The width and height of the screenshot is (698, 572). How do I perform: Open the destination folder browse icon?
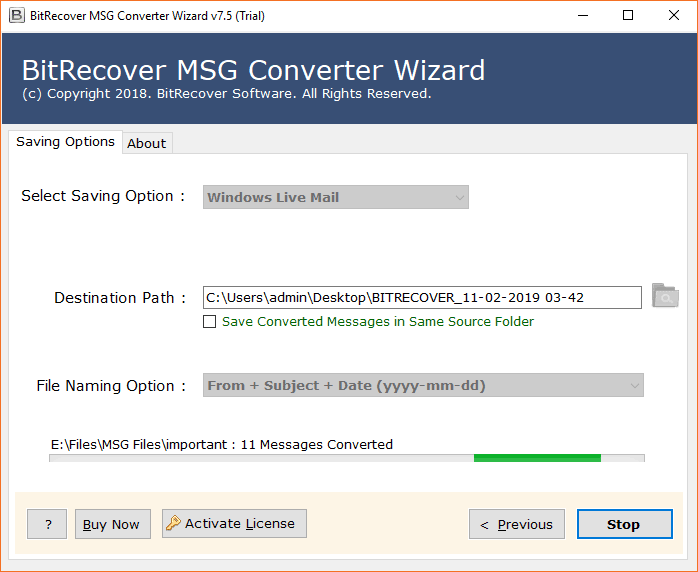click(665, 296)
